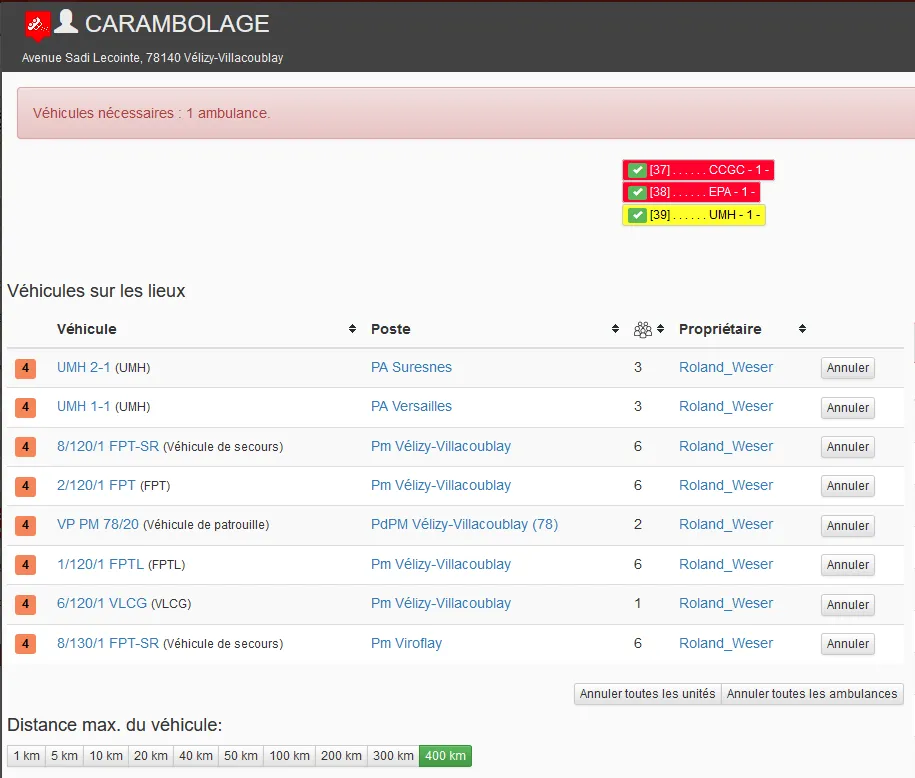The image size is (915, 778).
Task: Open Roland_Weser owner link for 1/120/1 FPTL
Action: coord(725,564)
